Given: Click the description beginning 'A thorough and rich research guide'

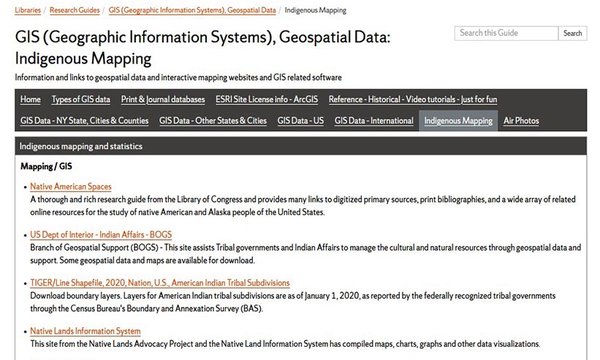Looking at the screenshot, I should (x=303, y=206).
